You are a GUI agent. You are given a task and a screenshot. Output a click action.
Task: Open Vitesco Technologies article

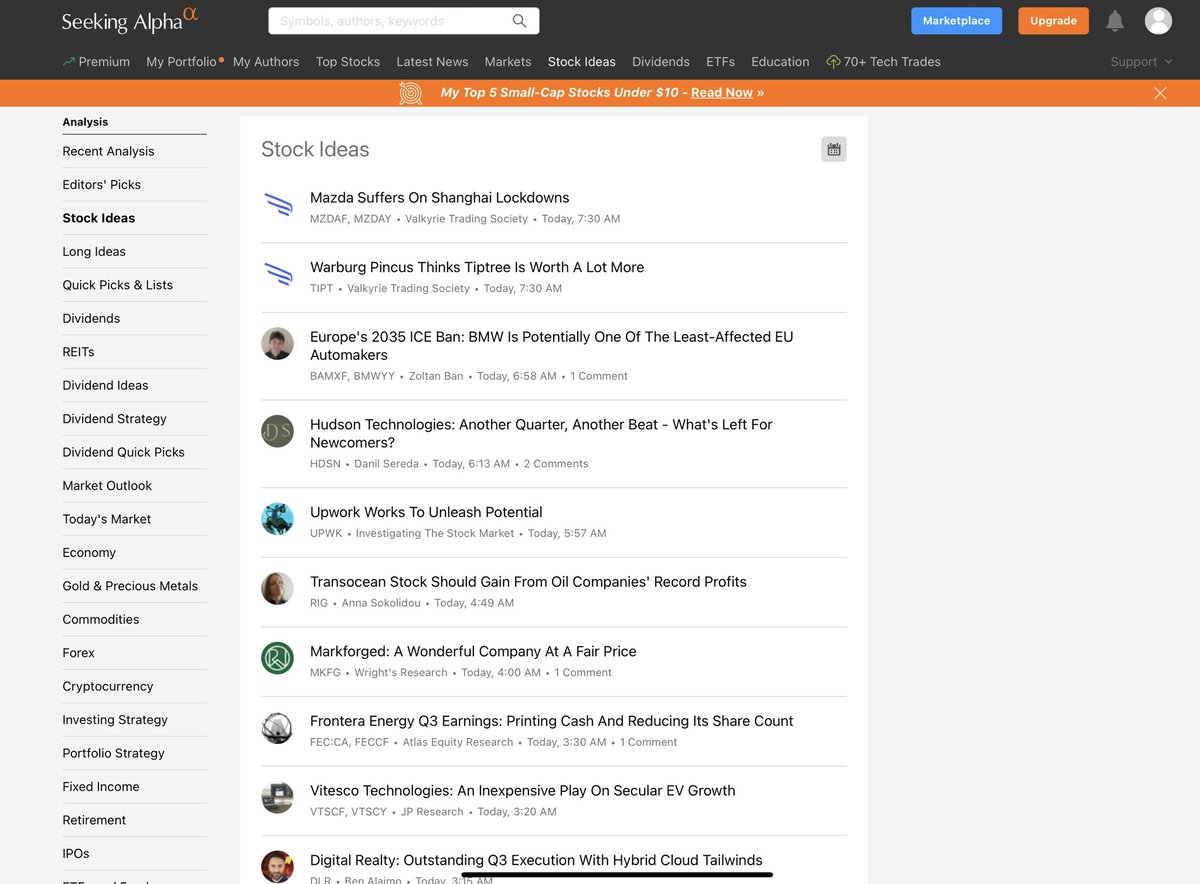[523, 790]
